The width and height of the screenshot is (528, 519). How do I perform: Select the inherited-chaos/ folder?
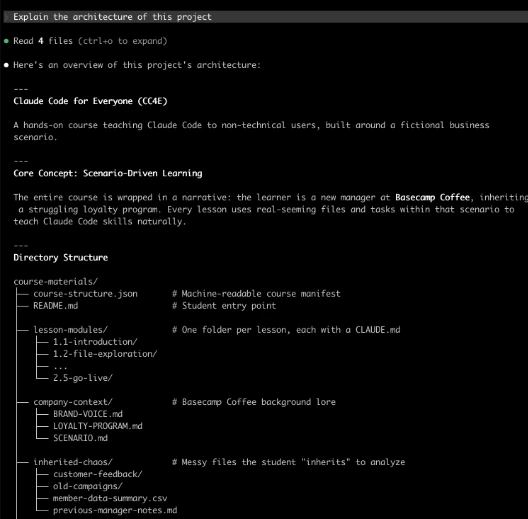pyautogui.click(x=73, y=462)
